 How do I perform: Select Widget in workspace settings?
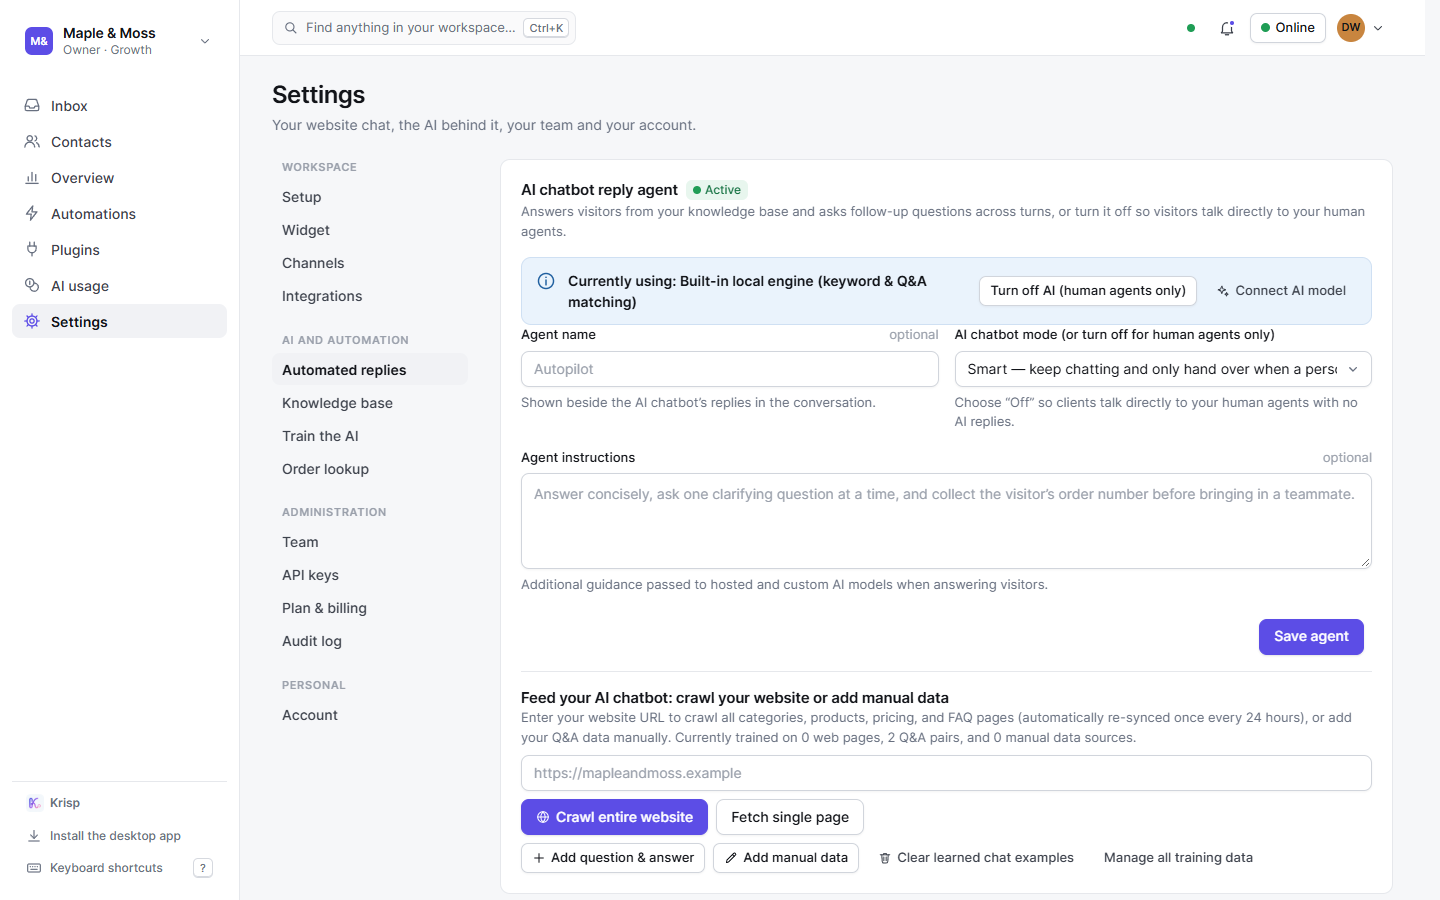tap(370, 230)
